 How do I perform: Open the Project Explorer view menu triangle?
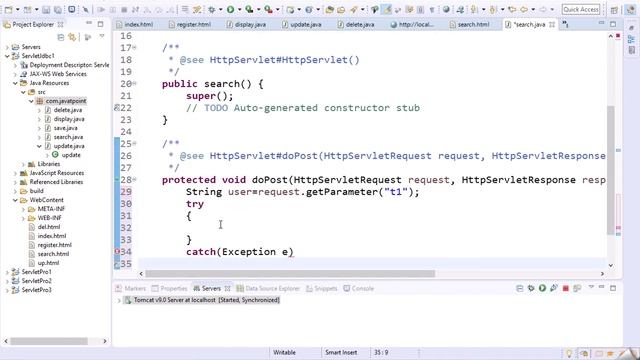(x=102, y=37)
